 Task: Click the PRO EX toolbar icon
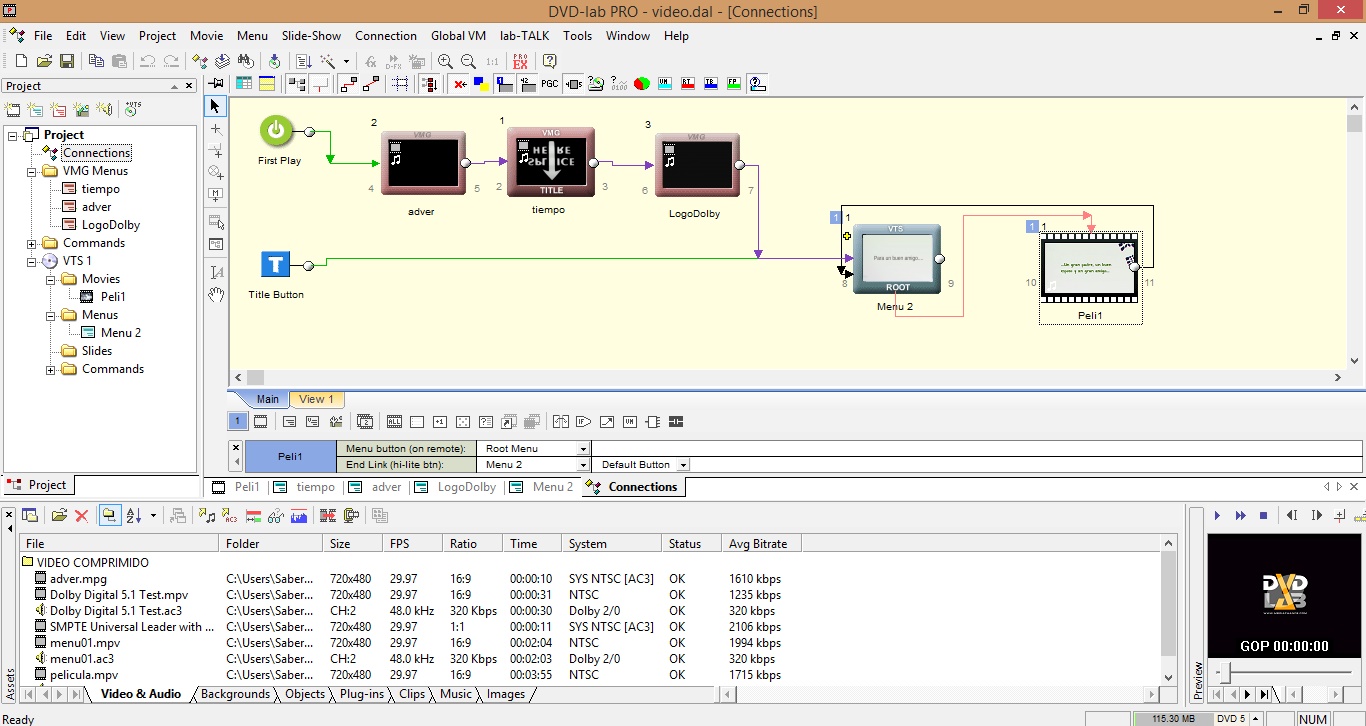click(x=520, y=61)
